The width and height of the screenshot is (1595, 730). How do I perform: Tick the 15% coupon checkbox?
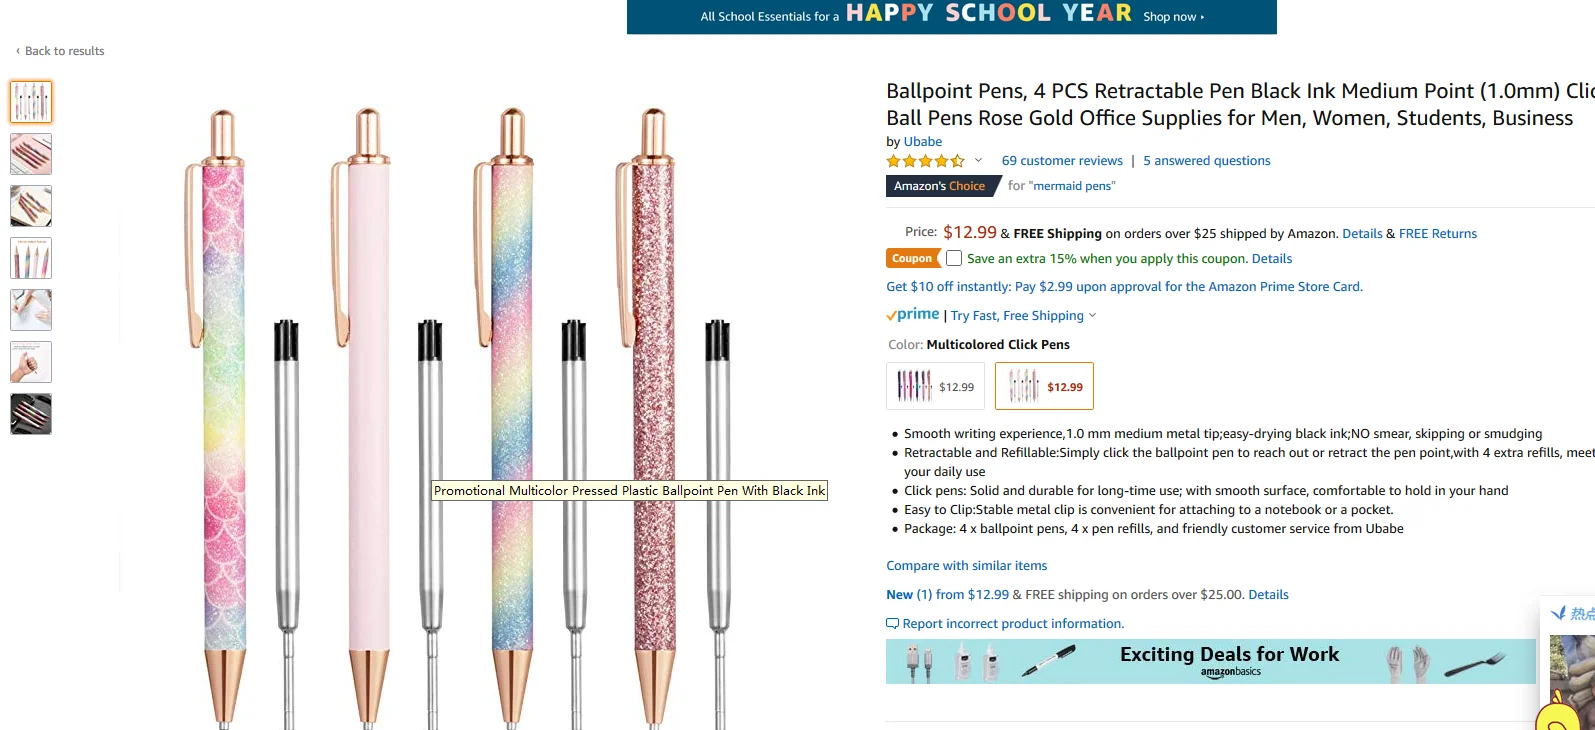954,258
